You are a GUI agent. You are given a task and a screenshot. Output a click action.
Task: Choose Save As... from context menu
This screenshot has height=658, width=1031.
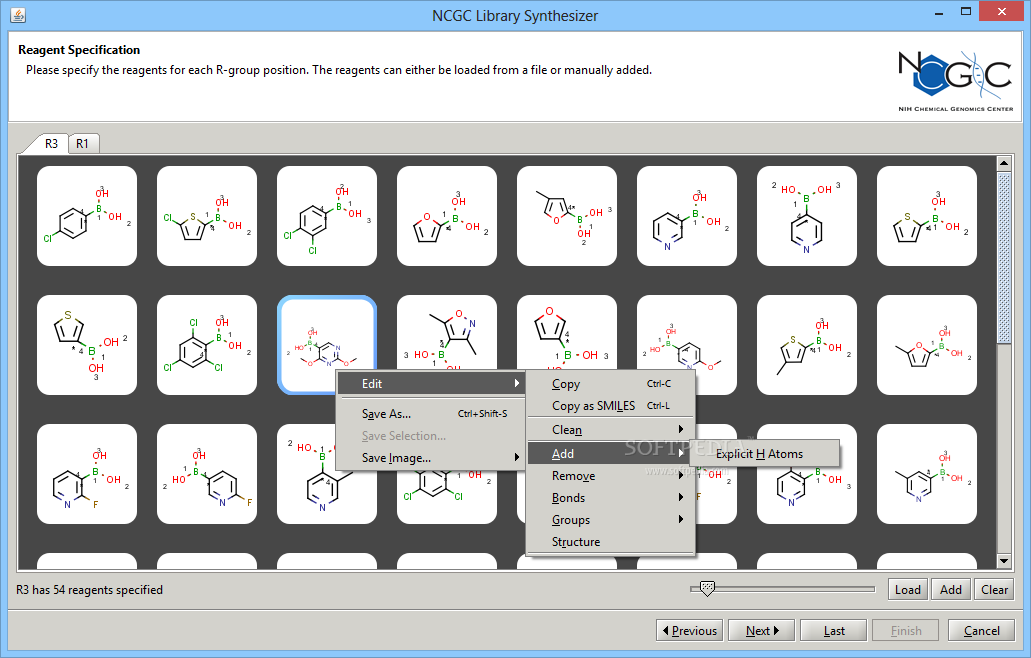(431, 413)
